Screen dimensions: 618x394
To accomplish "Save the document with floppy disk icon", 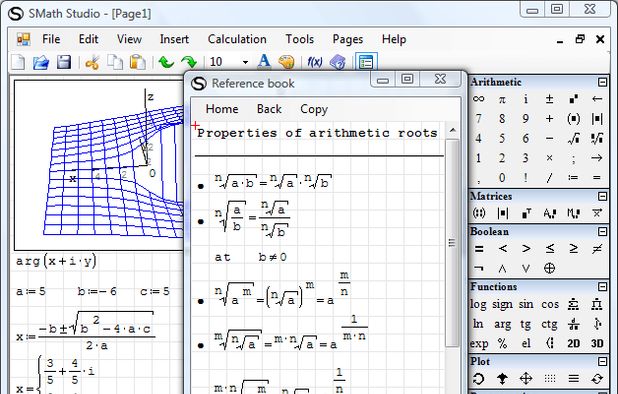I will (x=64, y=62).
